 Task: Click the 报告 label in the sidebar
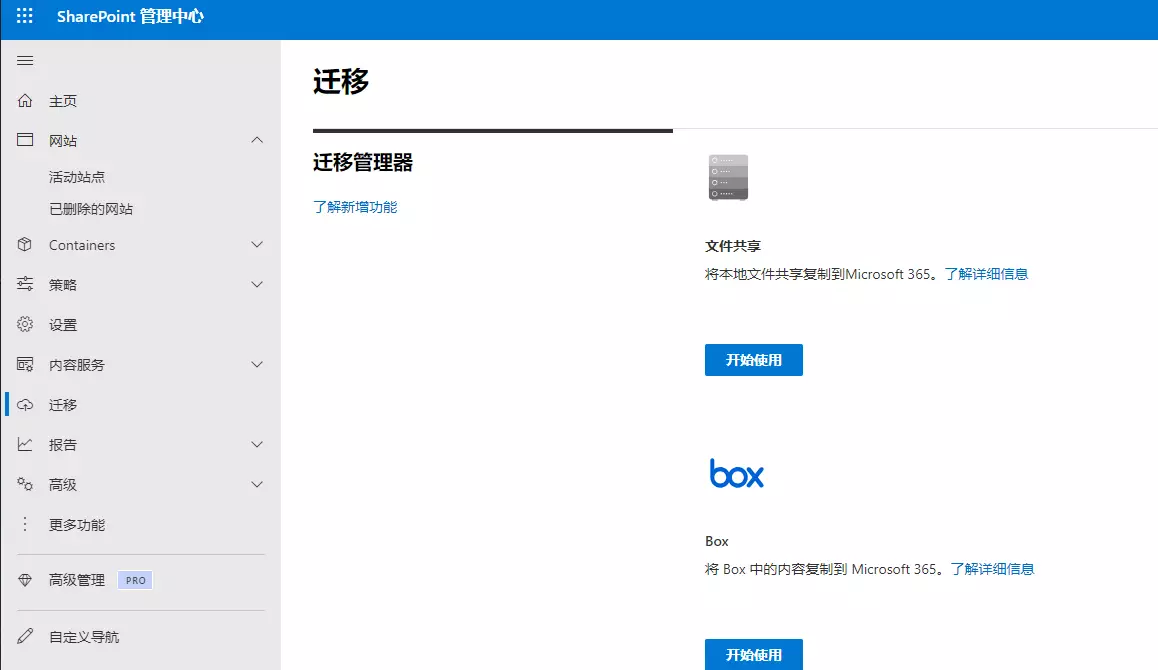(63, 445)
